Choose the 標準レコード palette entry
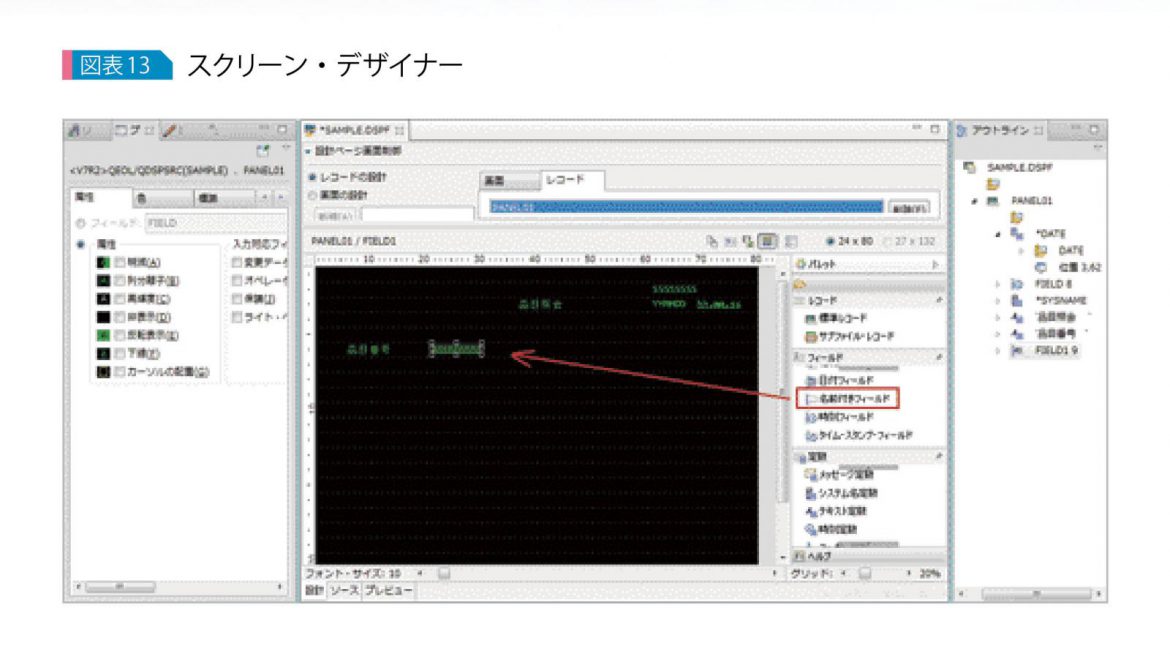This screenshot has height=654, width=1170. click(x=836, y=319)
